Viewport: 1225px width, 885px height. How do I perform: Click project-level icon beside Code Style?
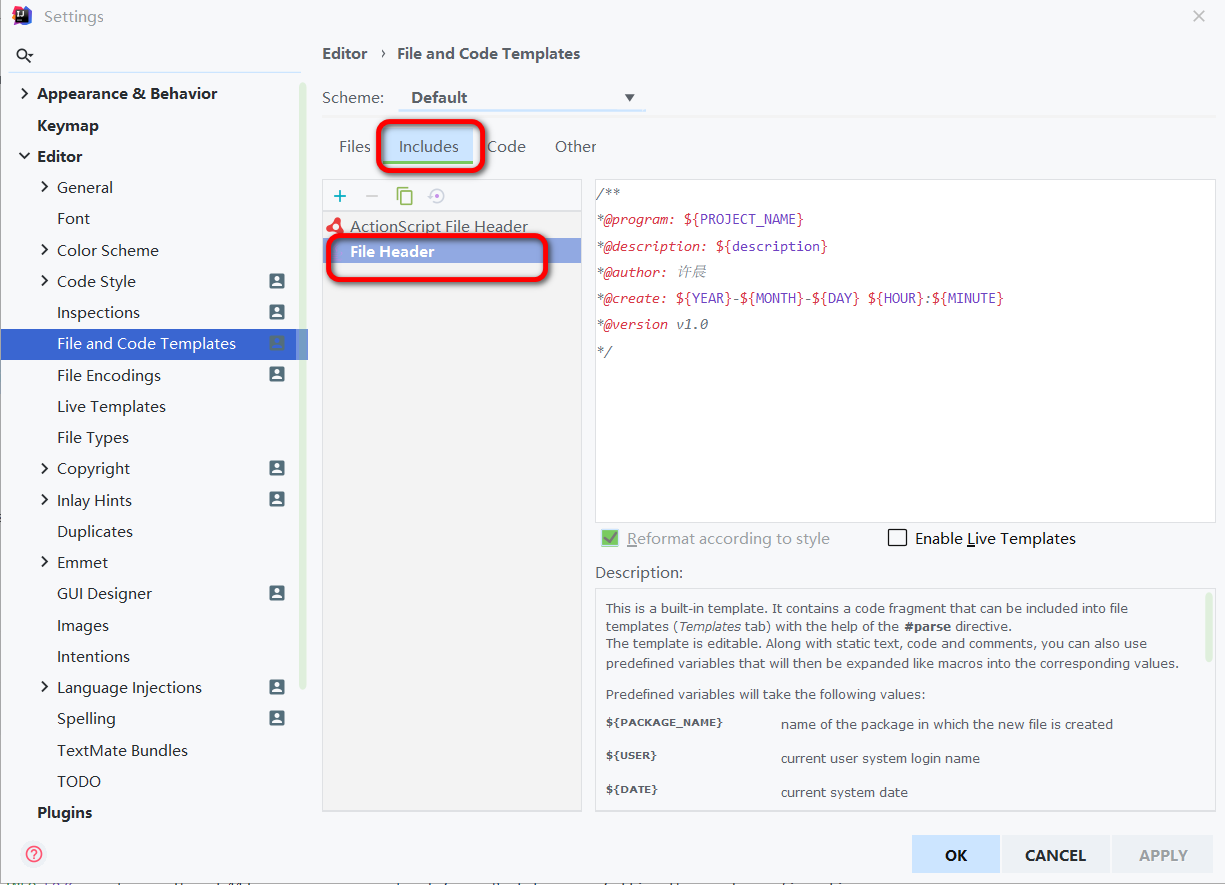coord(277,281)
